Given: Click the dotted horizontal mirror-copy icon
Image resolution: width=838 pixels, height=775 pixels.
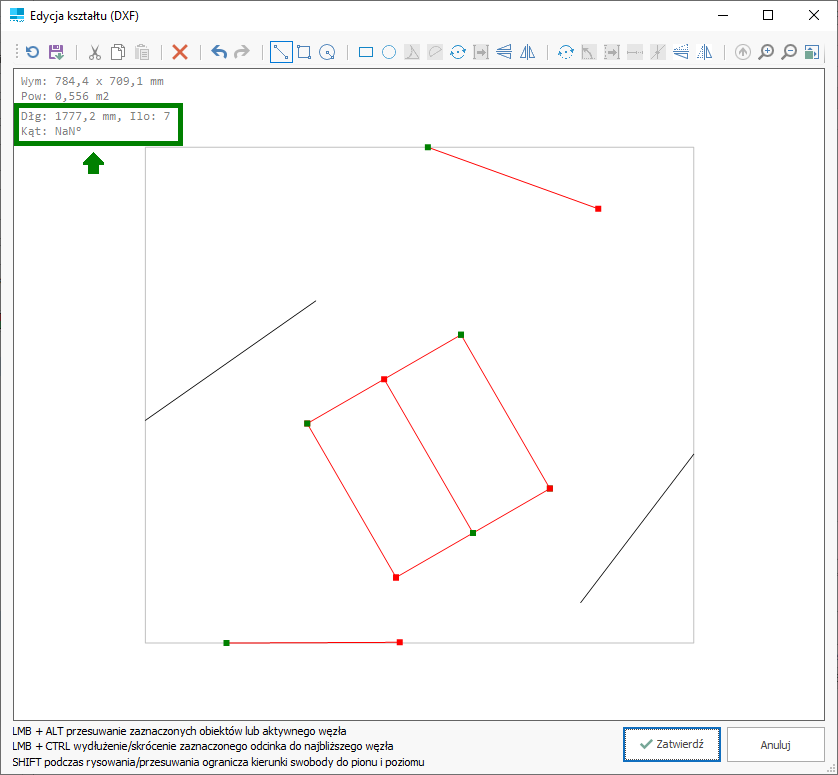Looking at the screenshot, I should pos(705,52).
